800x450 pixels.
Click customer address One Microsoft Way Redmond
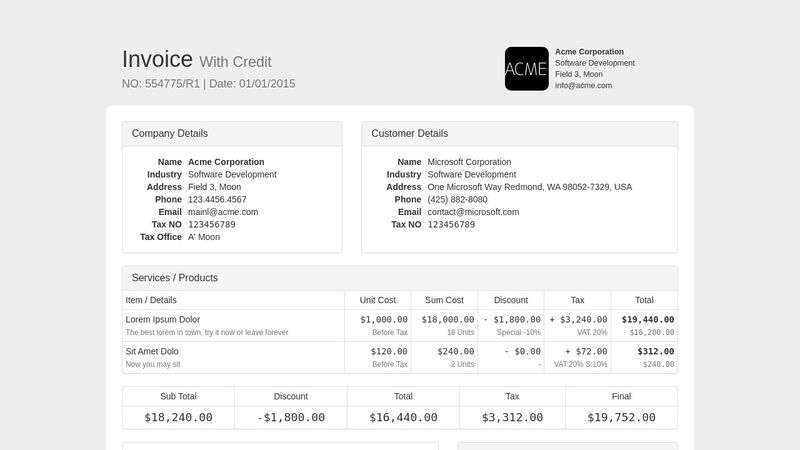click(530, 187)
